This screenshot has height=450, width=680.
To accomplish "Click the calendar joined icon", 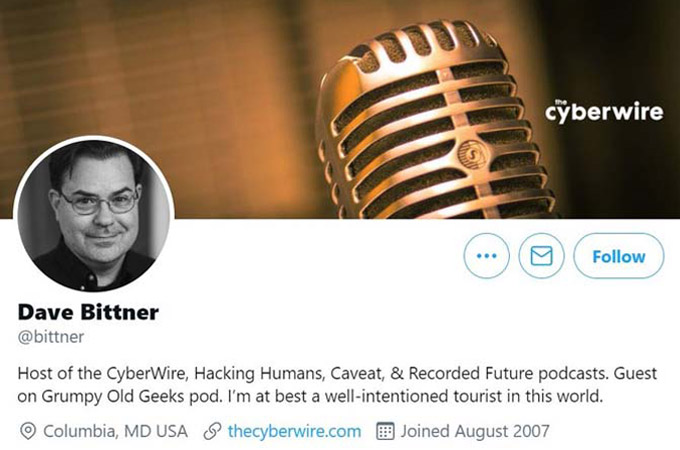I will [x=385, y=431].
